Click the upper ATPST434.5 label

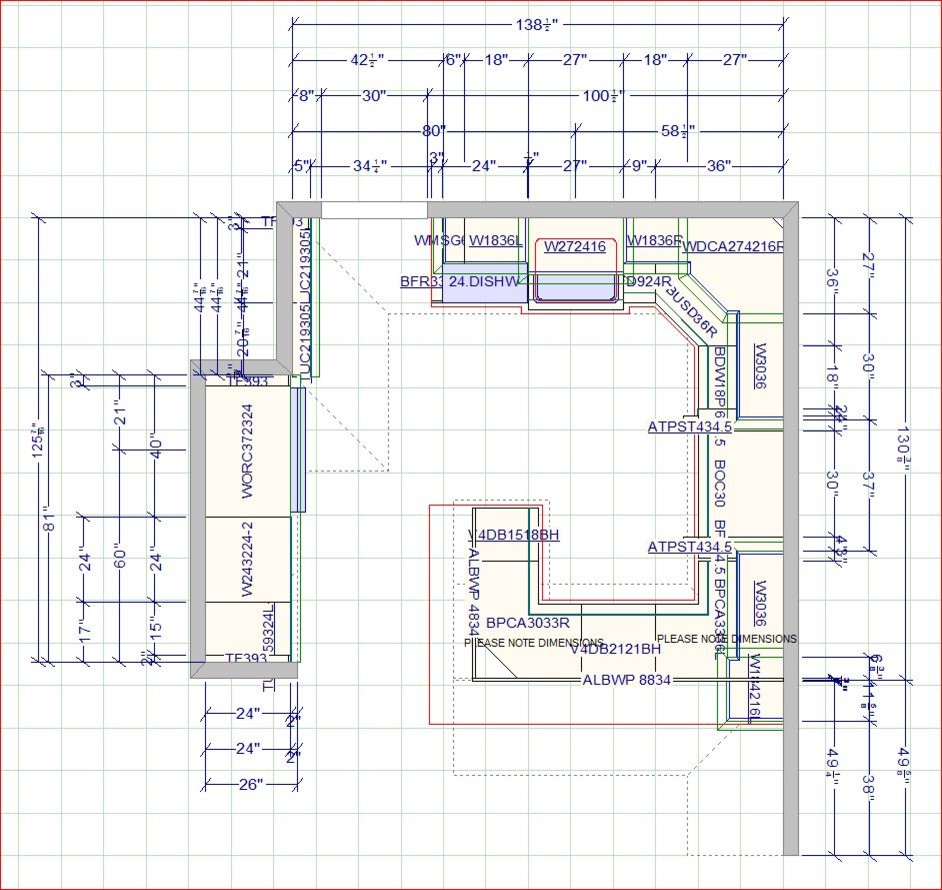point(690,427)
